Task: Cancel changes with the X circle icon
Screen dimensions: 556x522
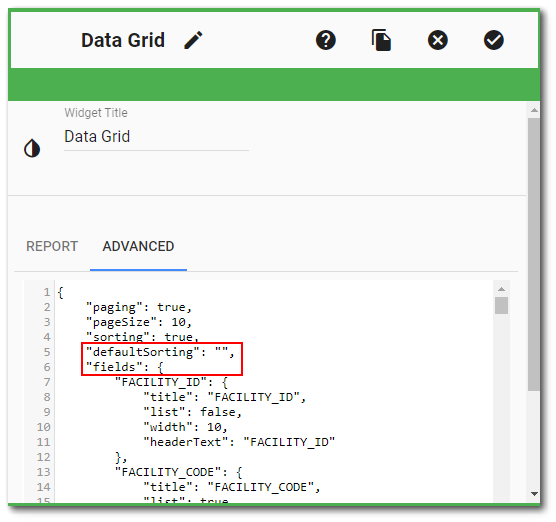Action: click(438, 40)
